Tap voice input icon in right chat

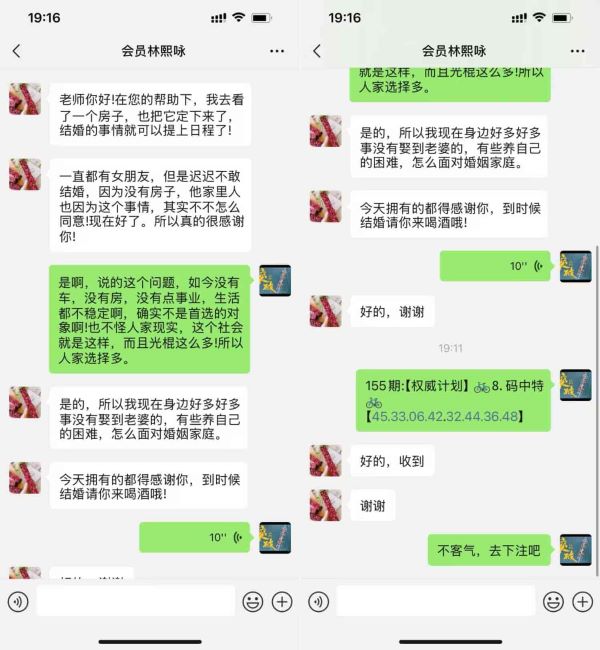pyautogui.click(x=318, y=601)
